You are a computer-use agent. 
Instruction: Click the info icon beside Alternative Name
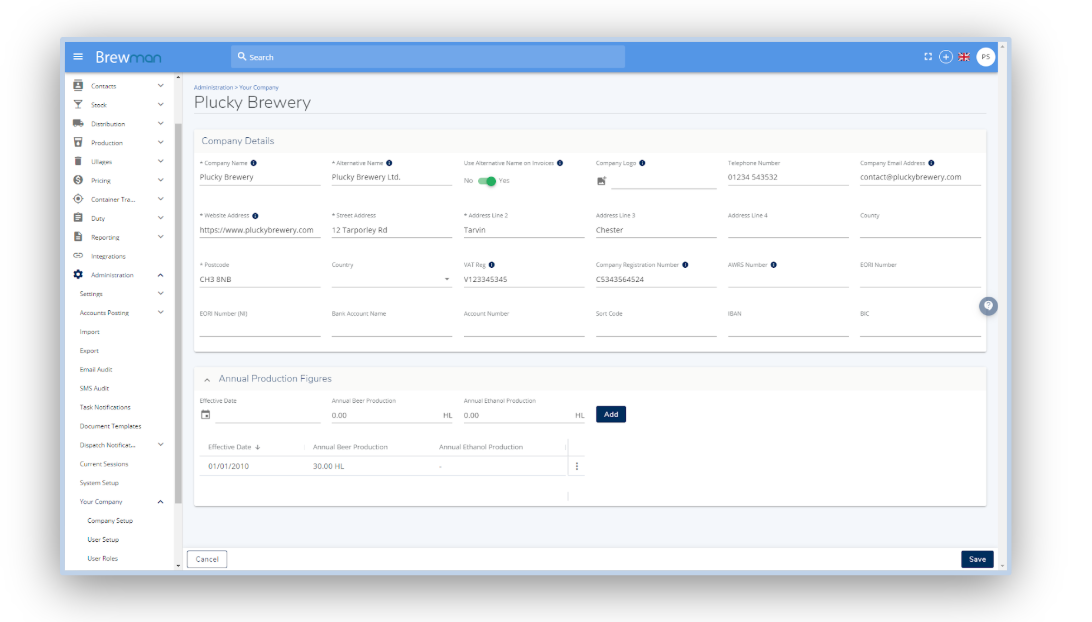click(x=389, y=163)
